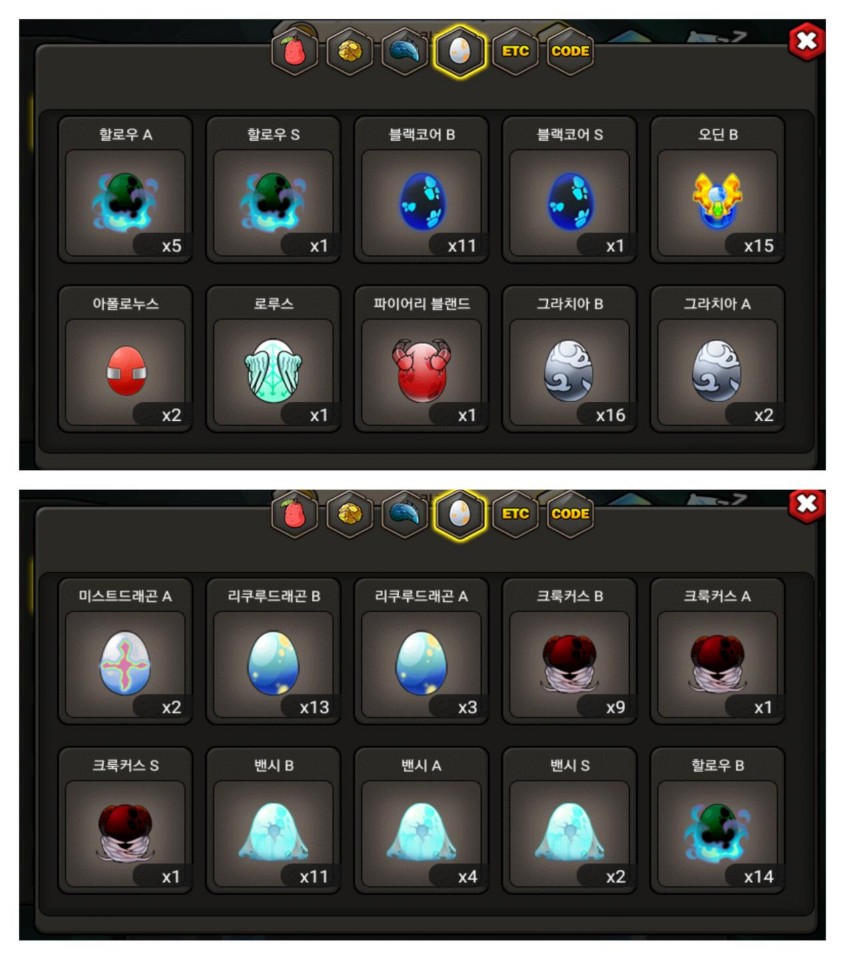Close the top inventory window
Screen dimensions: 845x960
pos(806,41)
